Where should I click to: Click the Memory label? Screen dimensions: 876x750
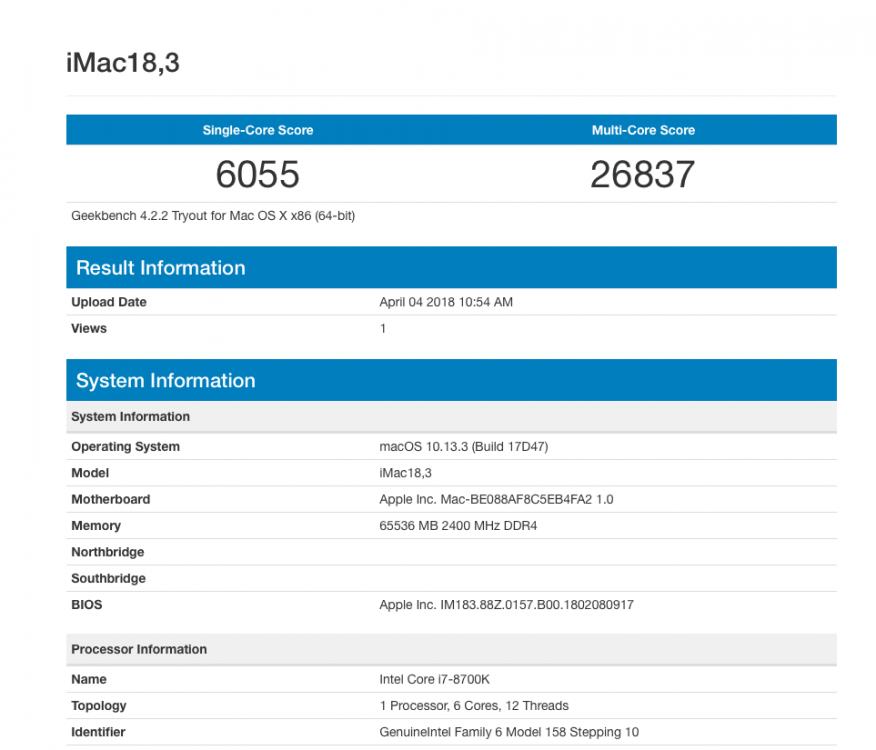[x=96, y=525]
